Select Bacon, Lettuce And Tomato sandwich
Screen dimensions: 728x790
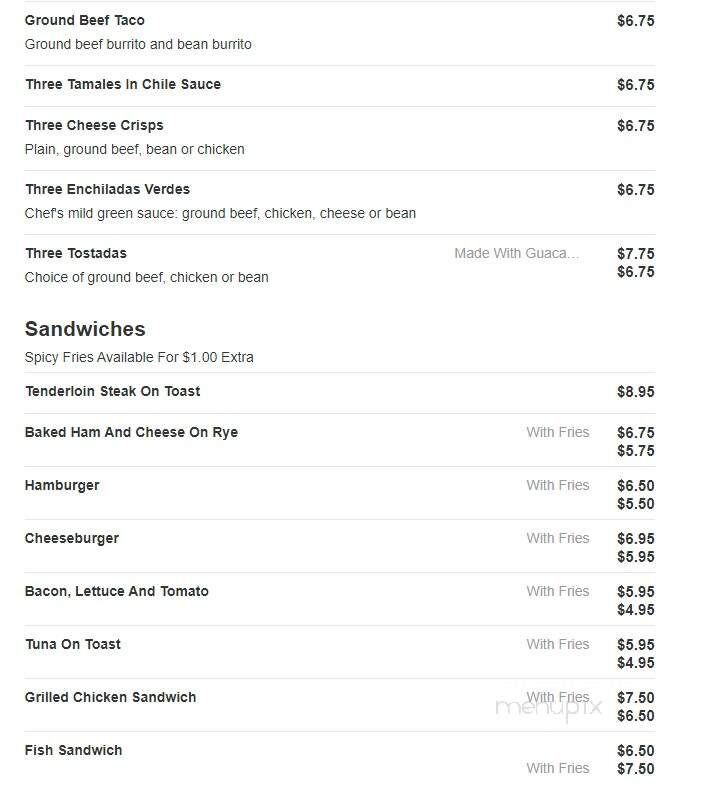(117, 591)
